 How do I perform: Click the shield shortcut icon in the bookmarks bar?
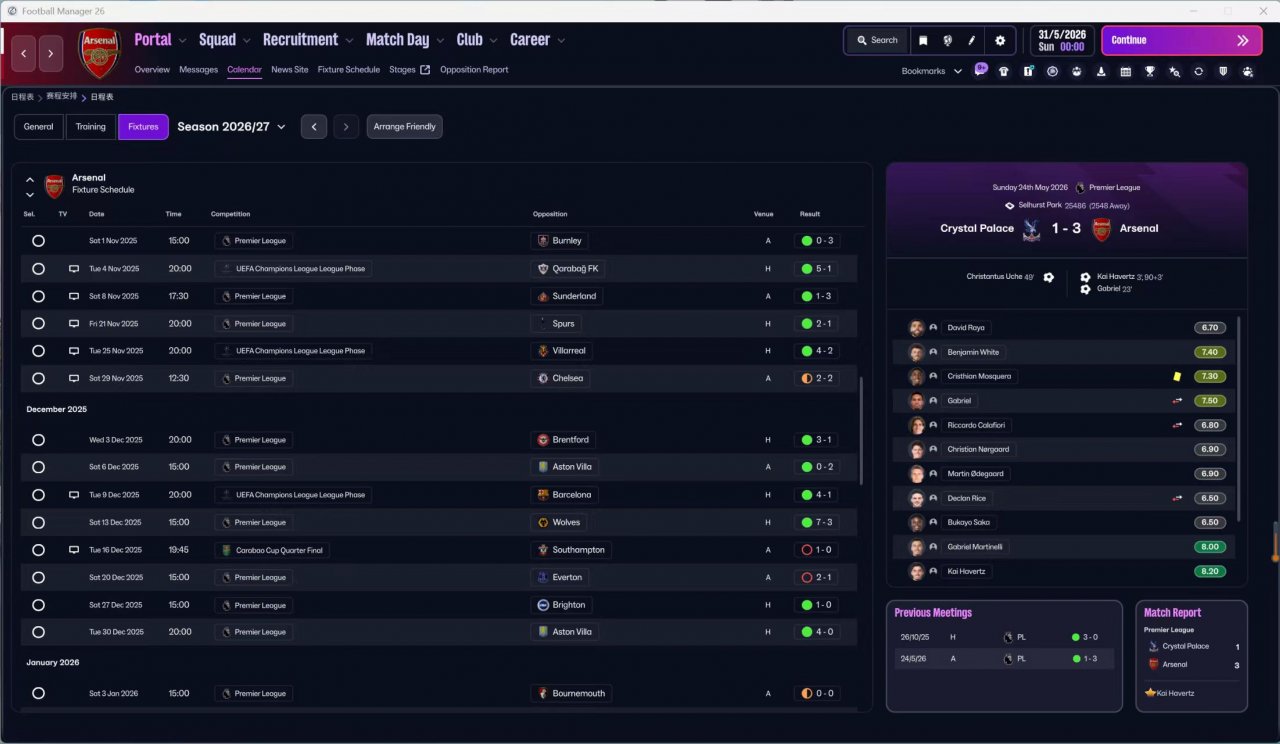pyautogui.click(x=1223, y=72)
